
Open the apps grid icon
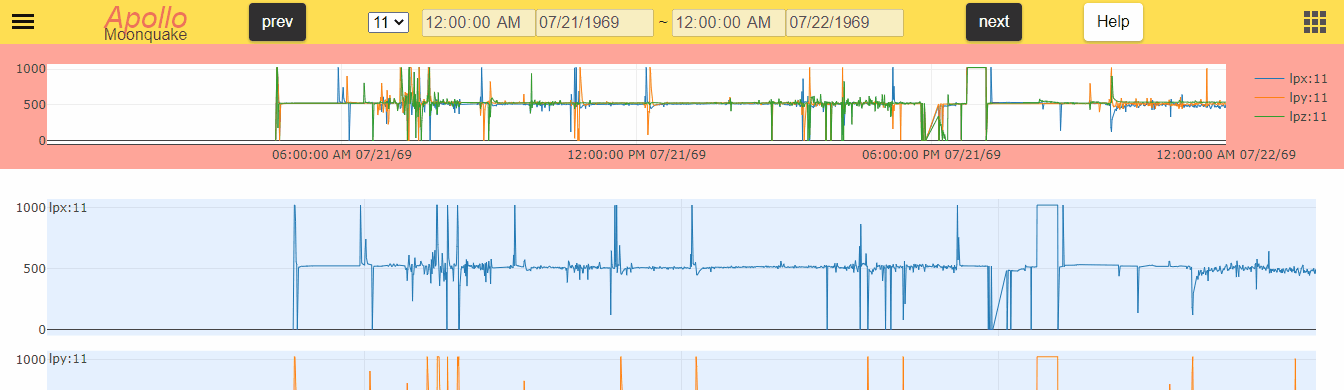click(1314, 22)
